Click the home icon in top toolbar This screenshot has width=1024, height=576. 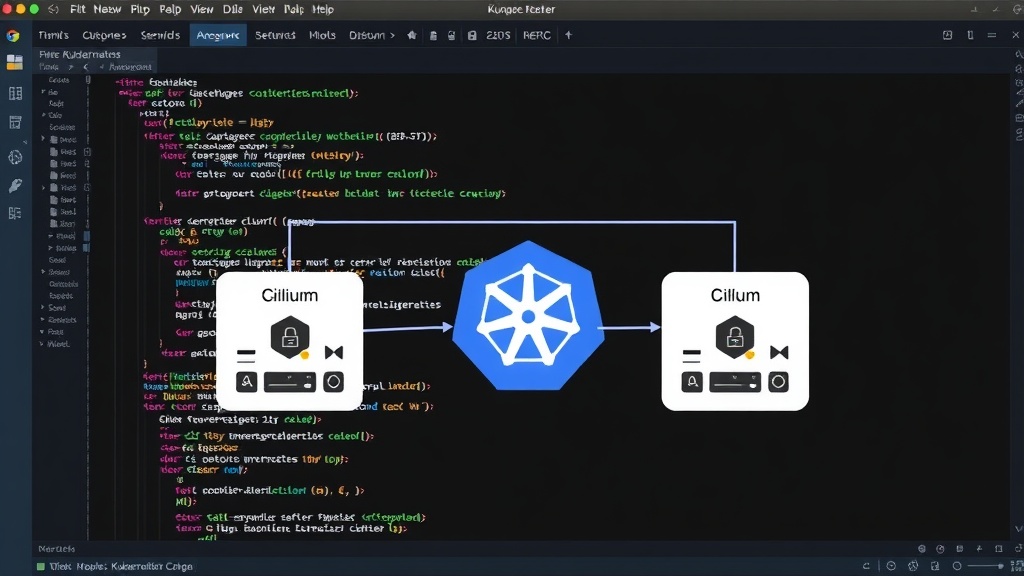click(x=411, y=35)
